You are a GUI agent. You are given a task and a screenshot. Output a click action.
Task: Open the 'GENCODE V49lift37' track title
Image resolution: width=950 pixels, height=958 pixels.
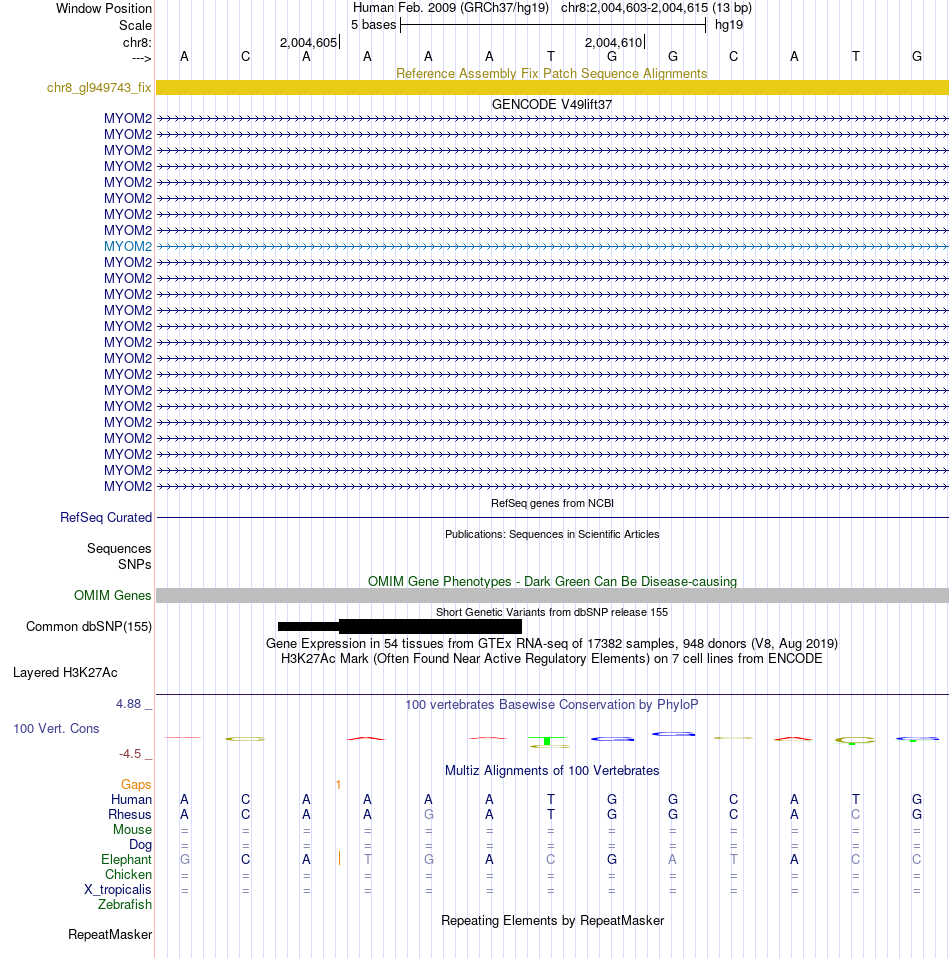point(552,104)
